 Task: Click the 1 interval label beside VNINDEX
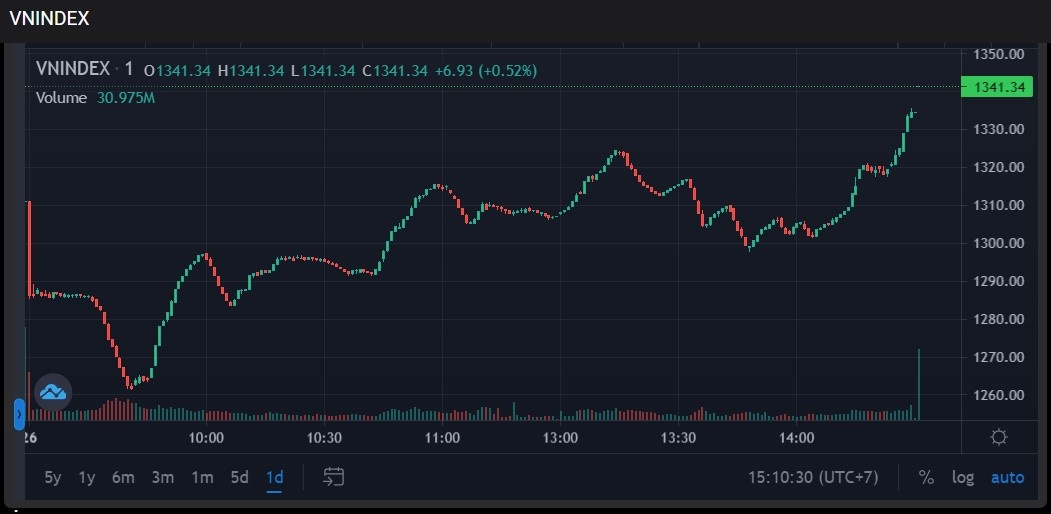(129, 70)
